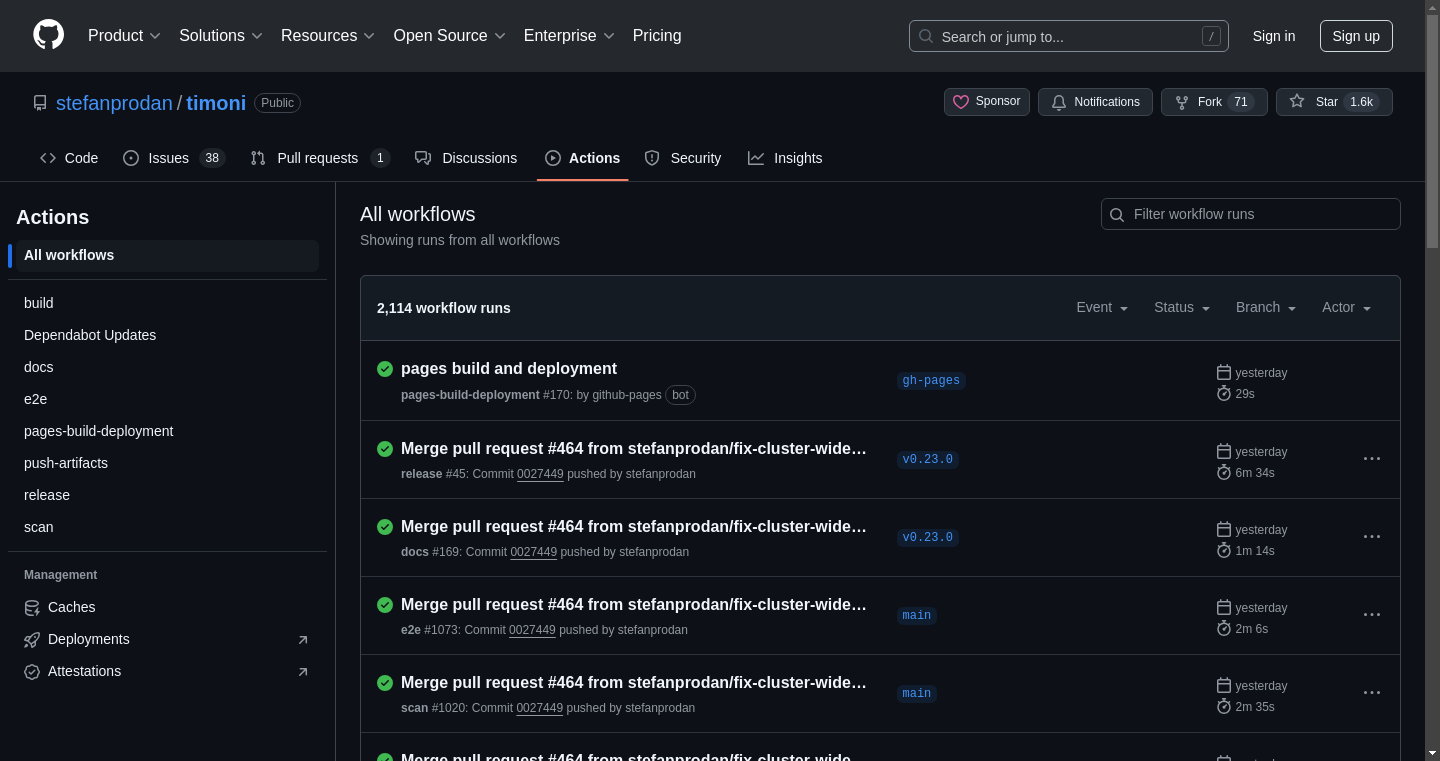Viewport: 1440px width, 761px height.
Task: Expand the Product menu
Action: tap(124, 36)
